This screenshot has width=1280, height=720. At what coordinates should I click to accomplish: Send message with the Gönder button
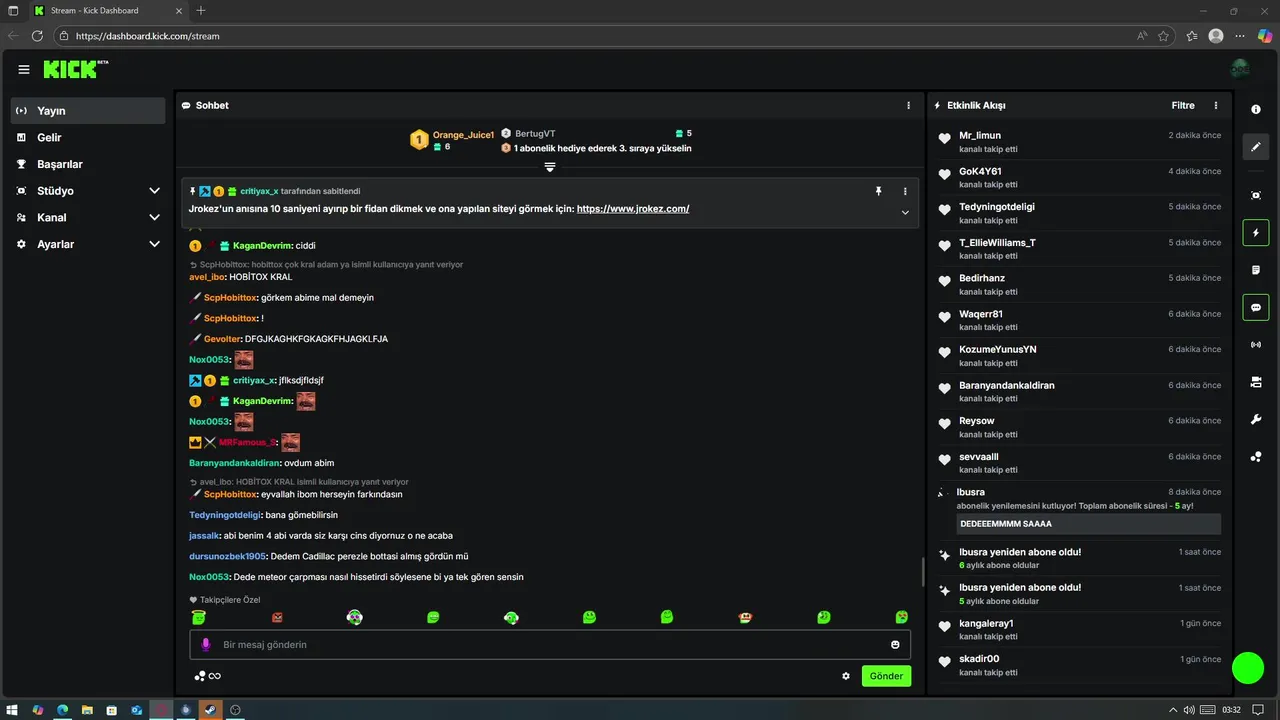coord(886,676)
